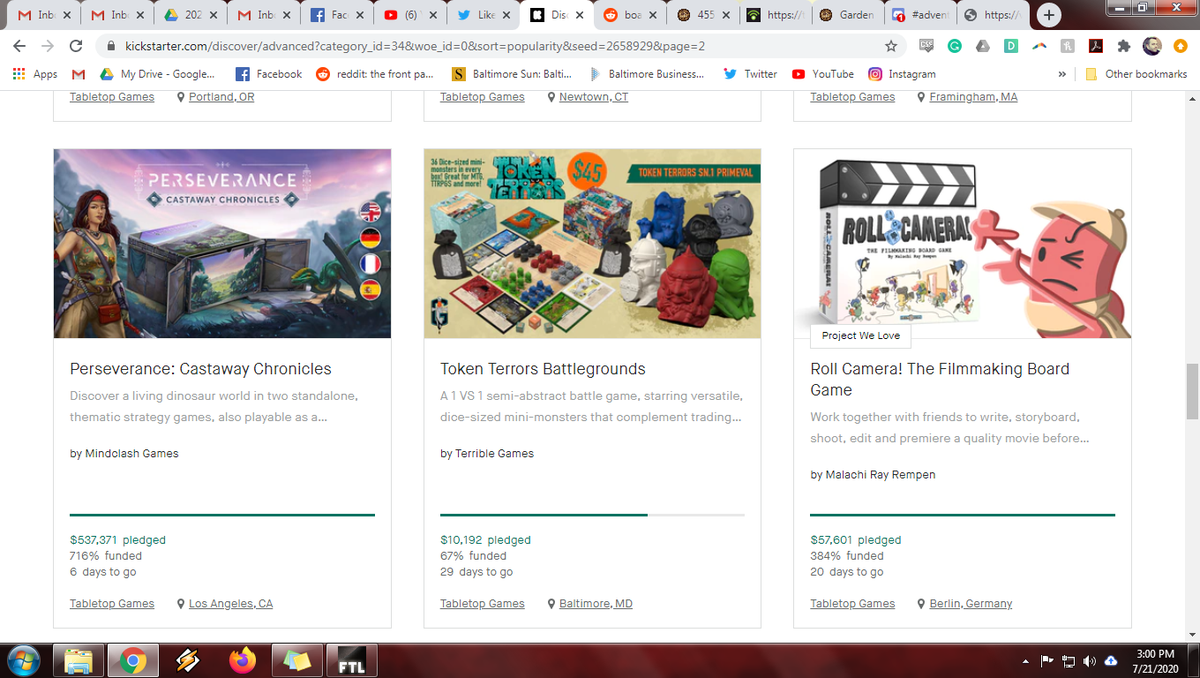Open the Baltimore Business bookmark
The height and width of the screenshot is (678, 1200).
(645, 74)
